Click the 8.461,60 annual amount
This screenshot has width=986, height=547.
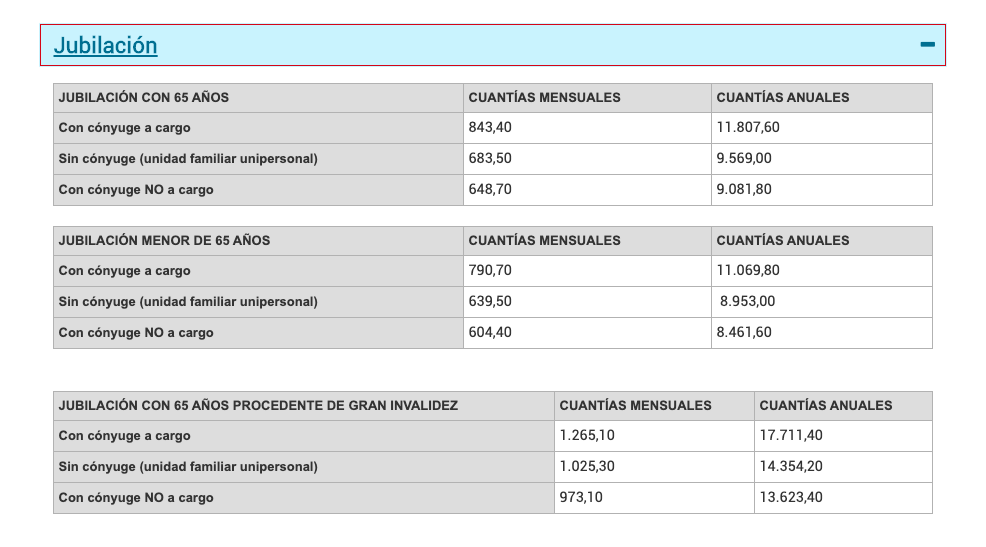[x=744, y=332]
